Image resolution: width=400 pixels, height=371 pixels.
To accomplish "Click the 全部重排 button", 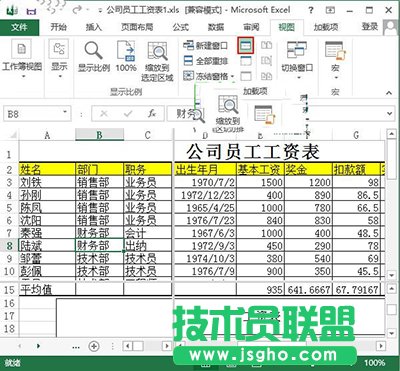I will (205, 61).
